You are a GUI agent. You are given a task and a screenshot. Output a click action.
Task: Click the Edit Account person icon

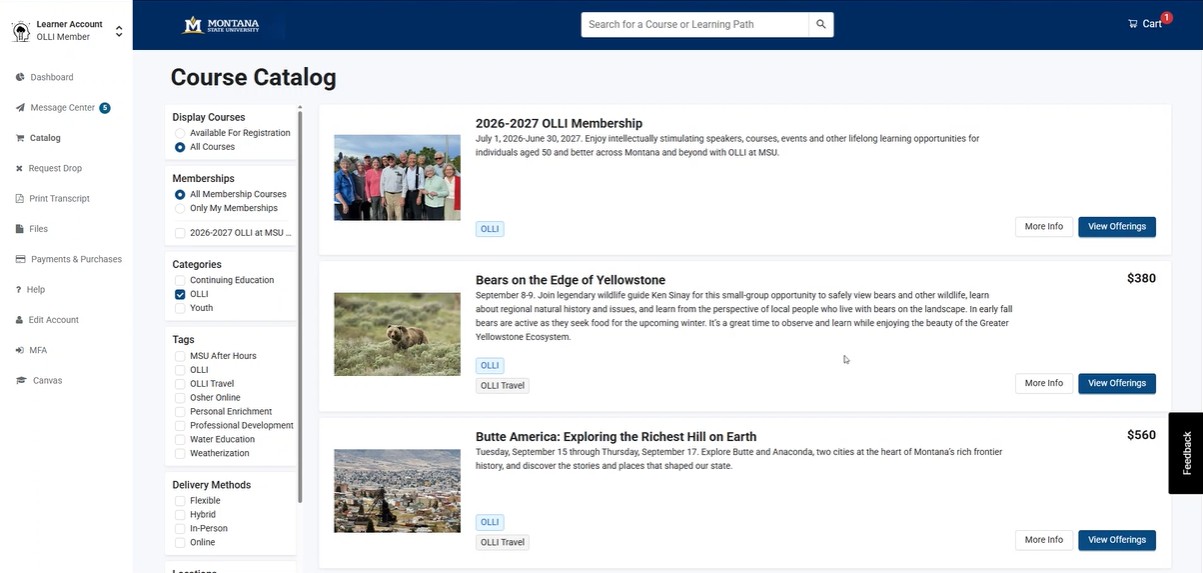pyautogui.click(x=19, y=320)
